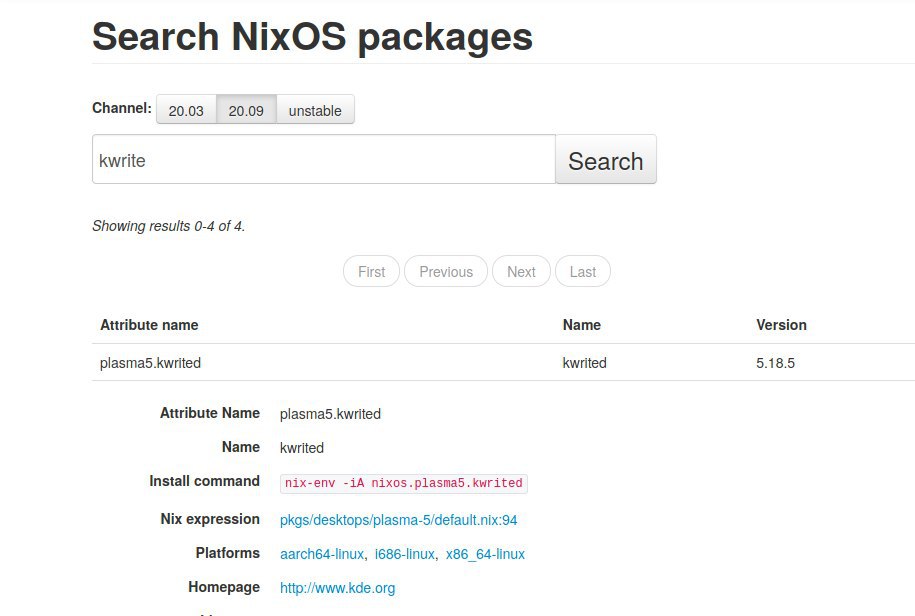
Task: Click the kwrite search input field
Action: tap(324, 159)
